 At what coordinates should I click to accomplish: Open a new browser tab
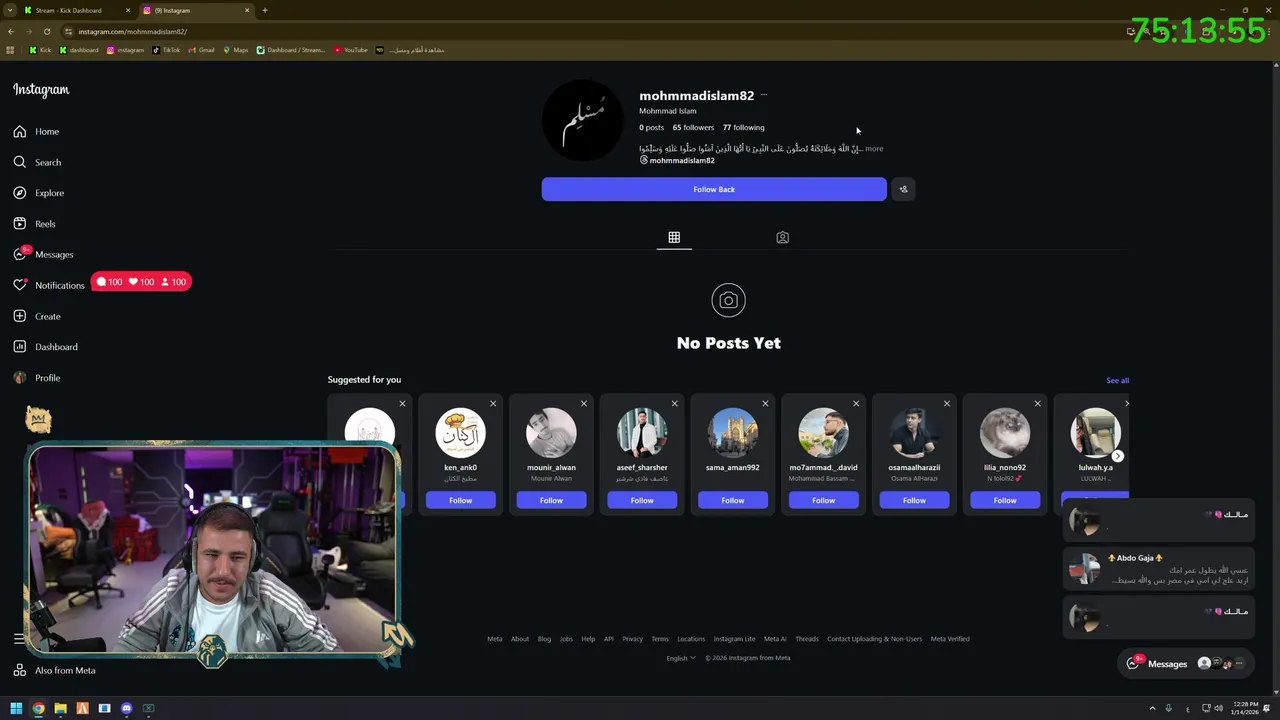click(x=265, y=10)
